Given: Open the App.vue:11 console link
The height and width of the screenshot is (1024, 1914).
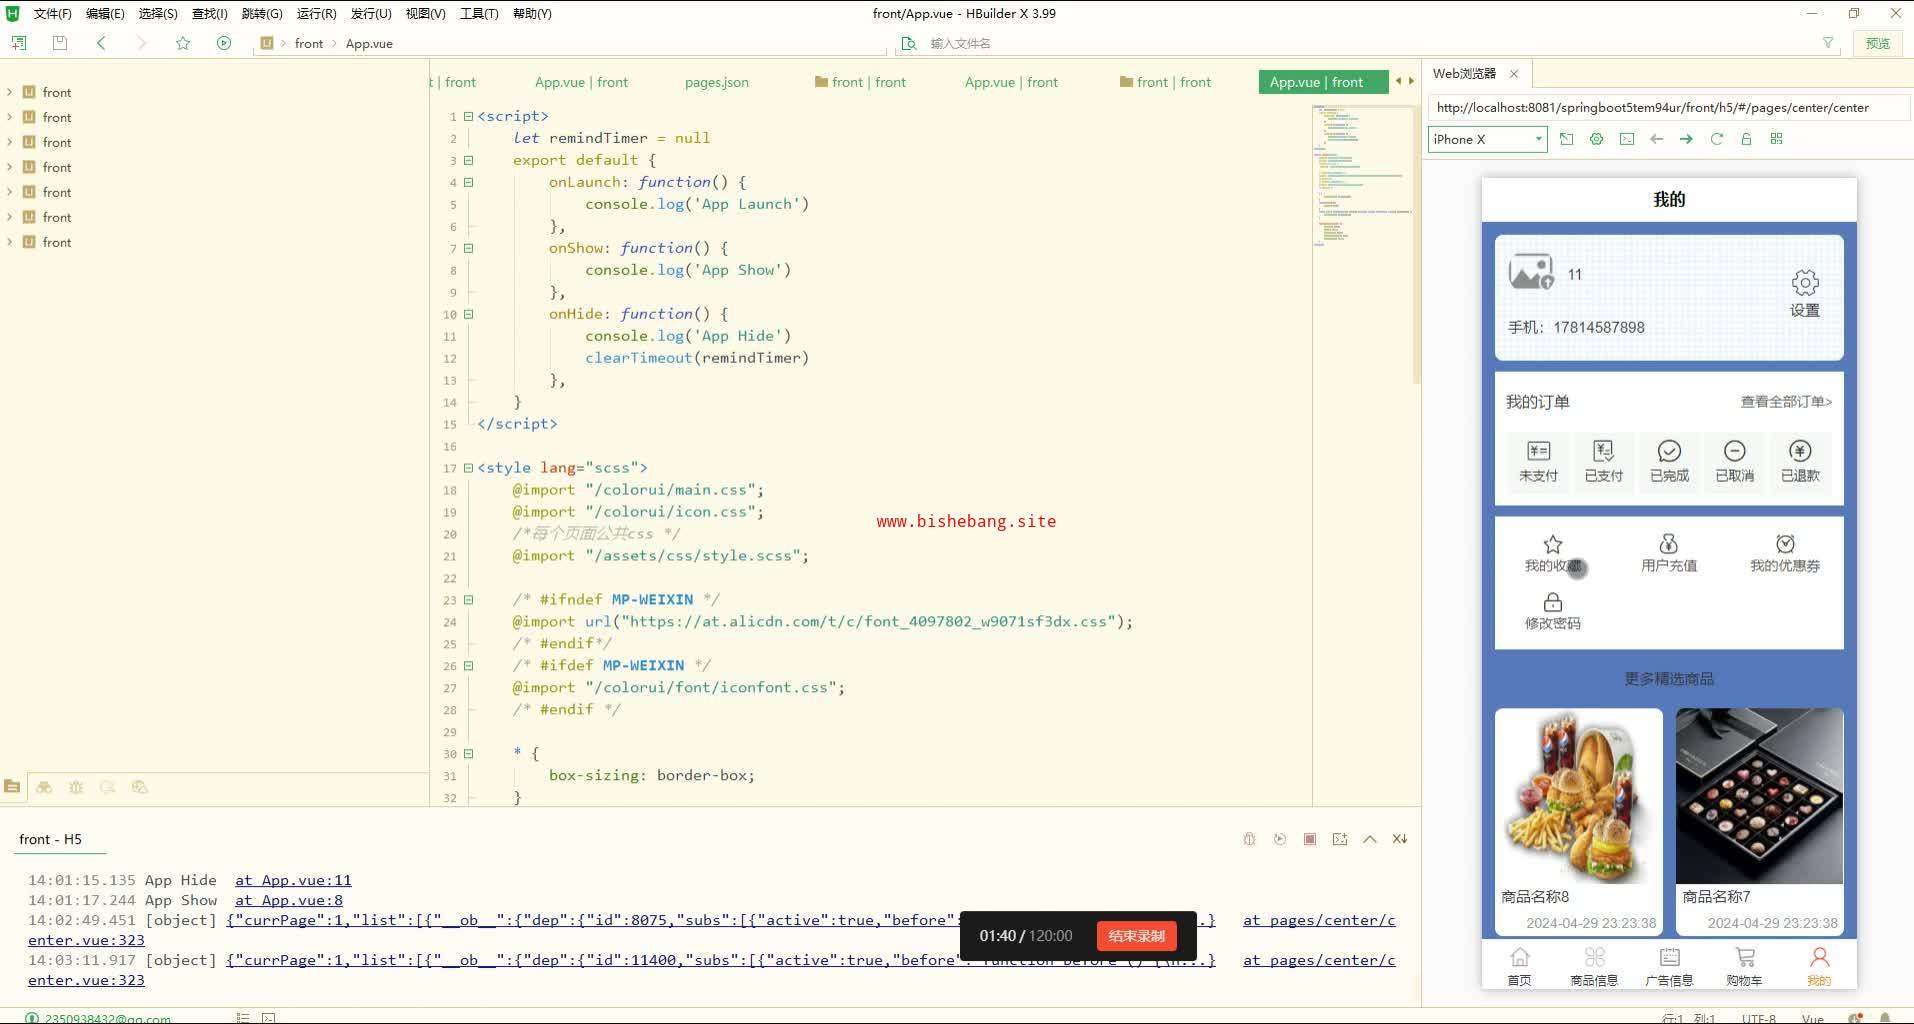Looking at the screenshot, I should tap(293, 880).
